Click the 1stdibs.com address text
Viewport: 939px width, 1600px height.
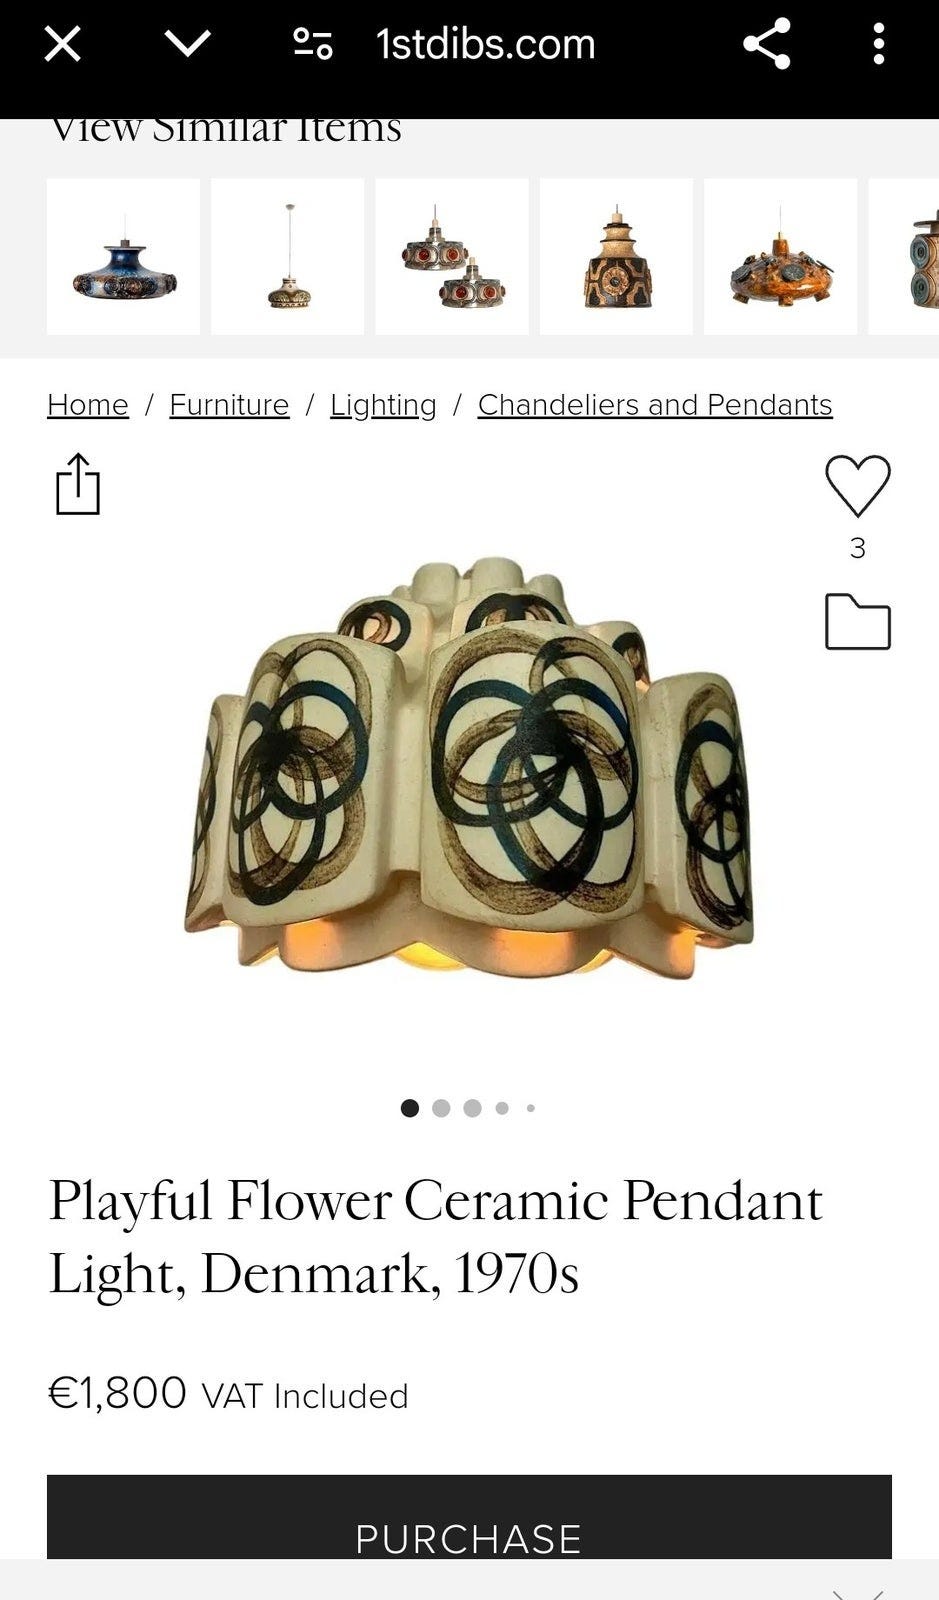point(485,44)
